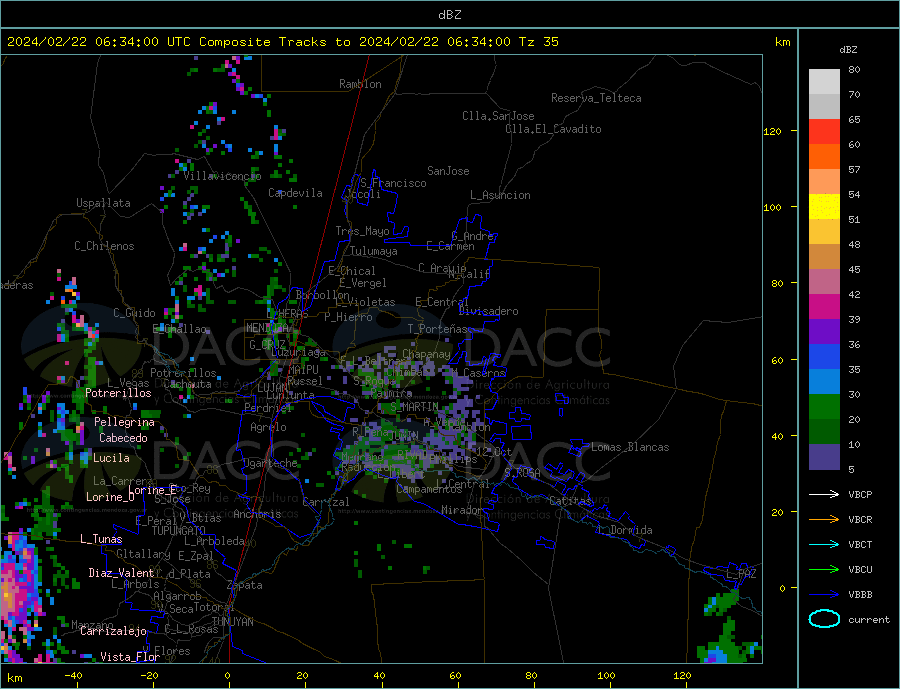Click the 'VBCP' legend label

(860, 494)
